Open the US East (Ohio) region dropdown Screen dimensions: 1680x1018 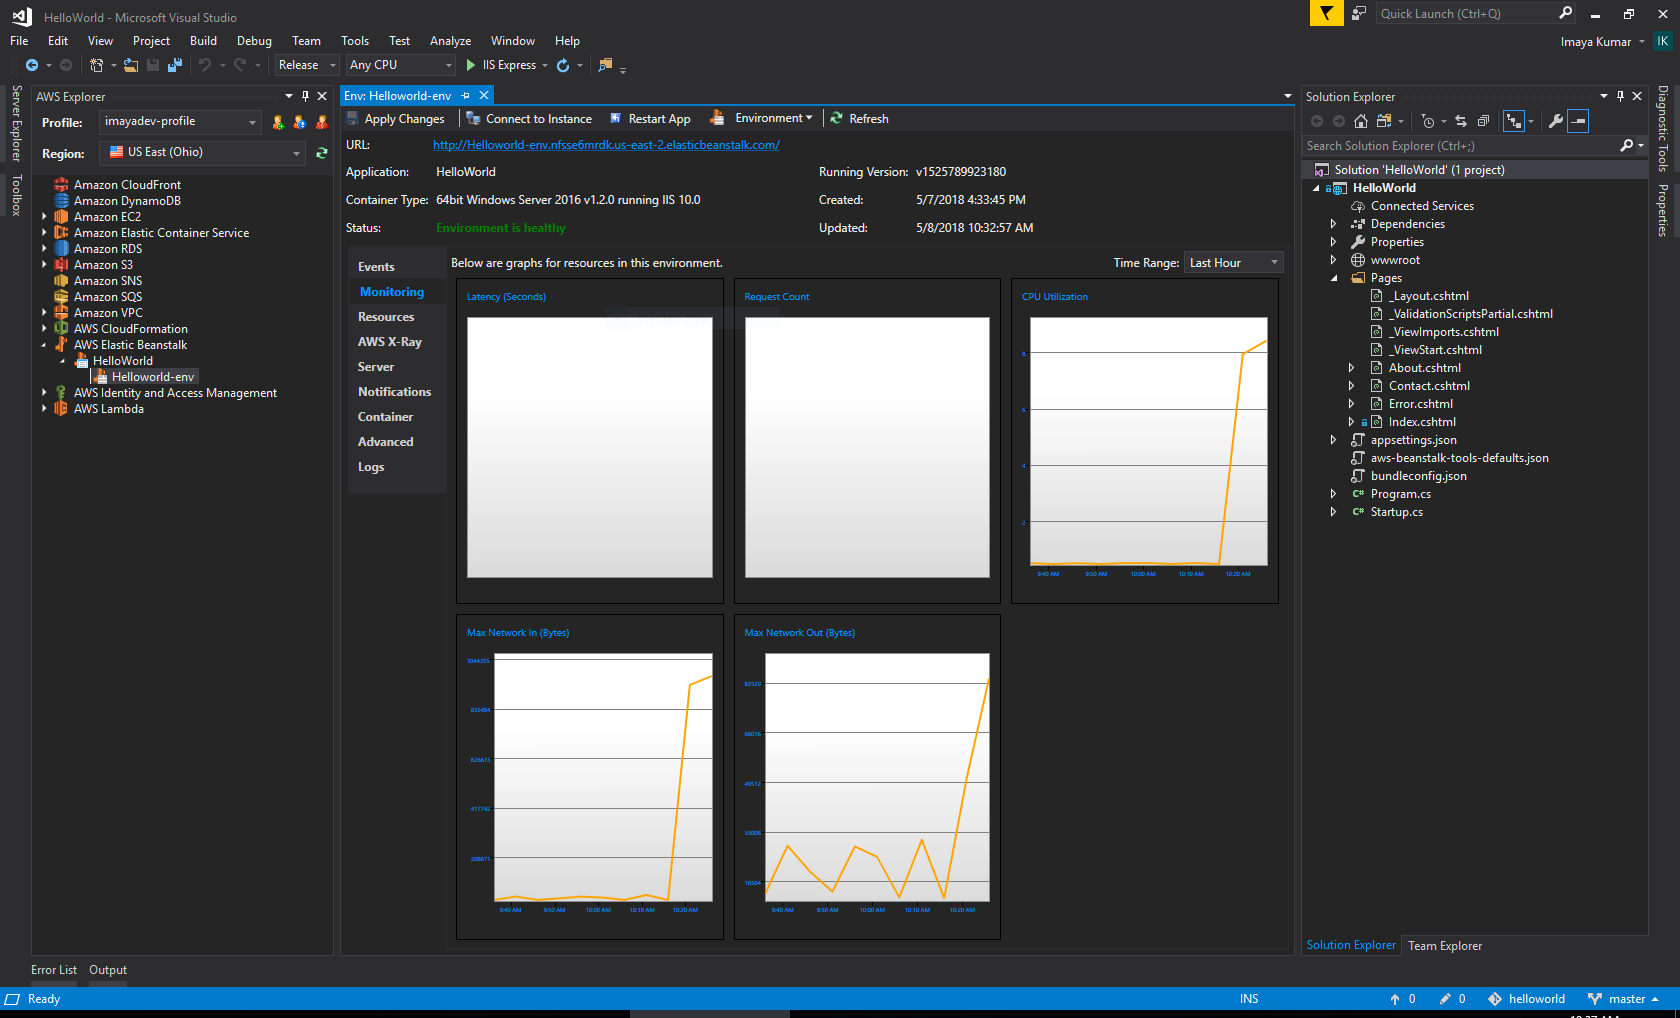coord(203,153)
